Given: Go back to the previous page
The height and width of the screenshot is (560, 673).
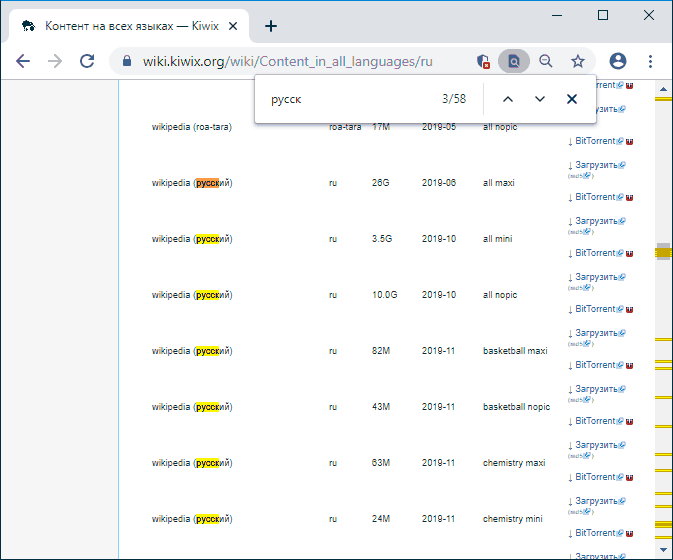Looking at the screenshot, I should tap(23, 61).
